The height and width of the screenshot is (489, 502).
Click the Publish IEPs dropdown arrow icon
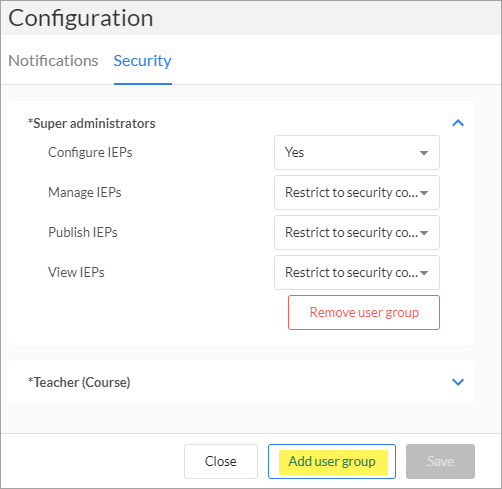tap(424, 233)
